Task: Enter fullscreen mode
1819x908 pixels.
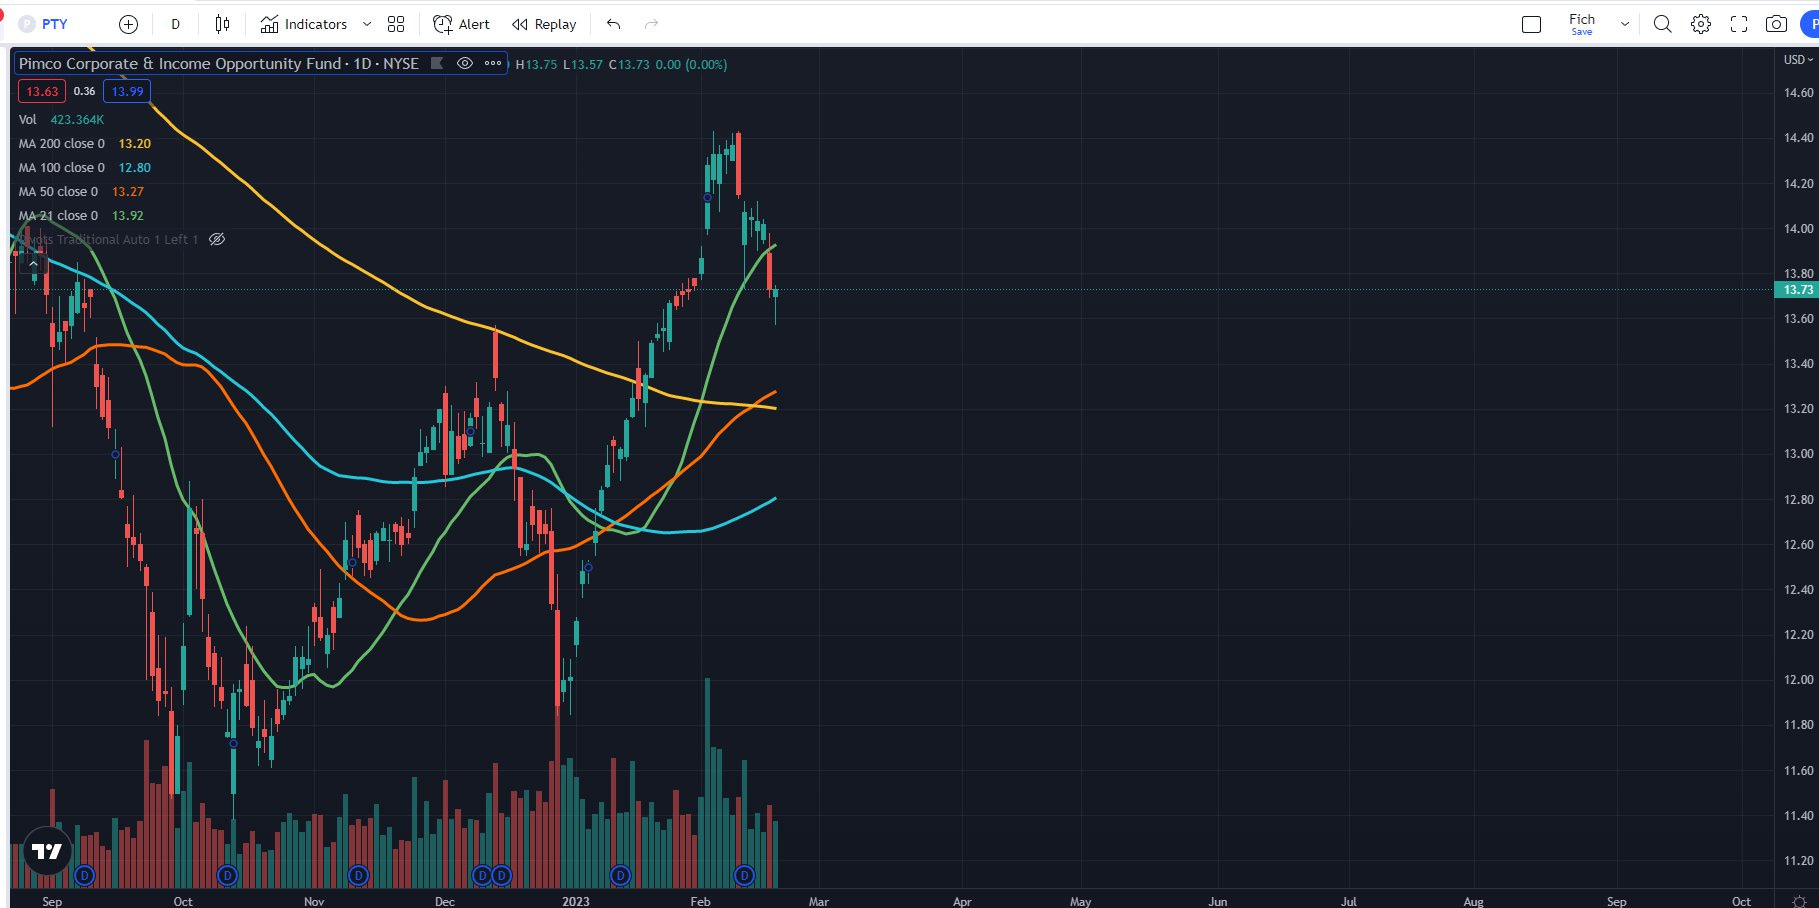Action: (1739, 24)
